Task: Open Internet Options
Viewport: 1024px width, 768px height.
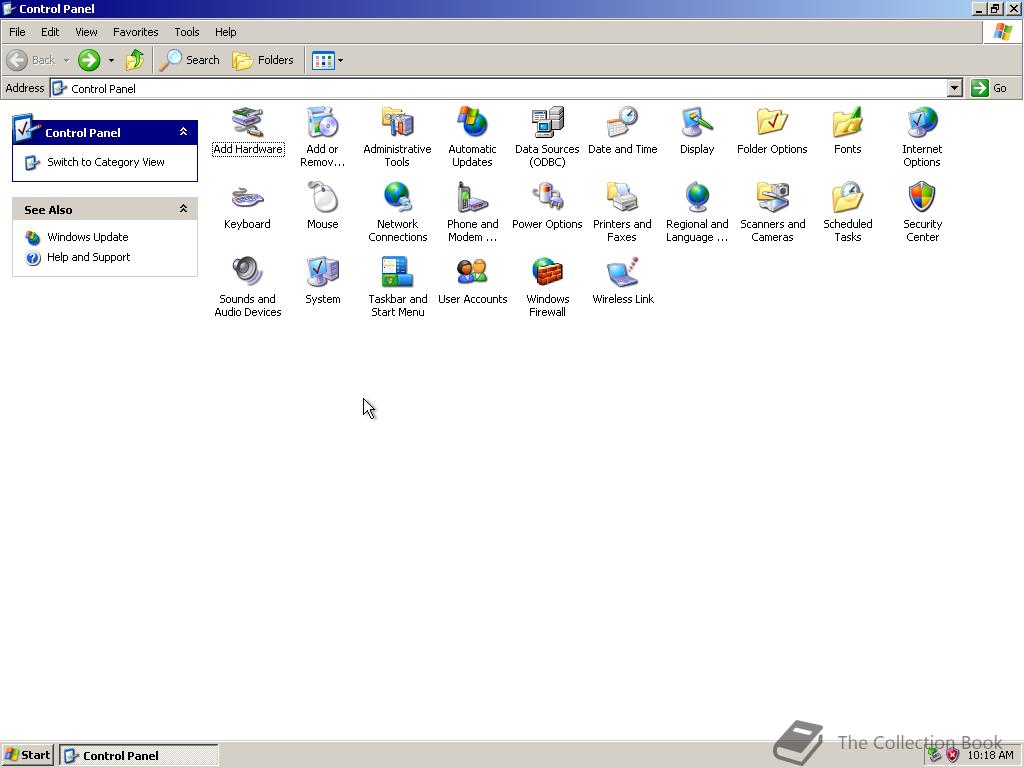Action: [x=922, y=137]
